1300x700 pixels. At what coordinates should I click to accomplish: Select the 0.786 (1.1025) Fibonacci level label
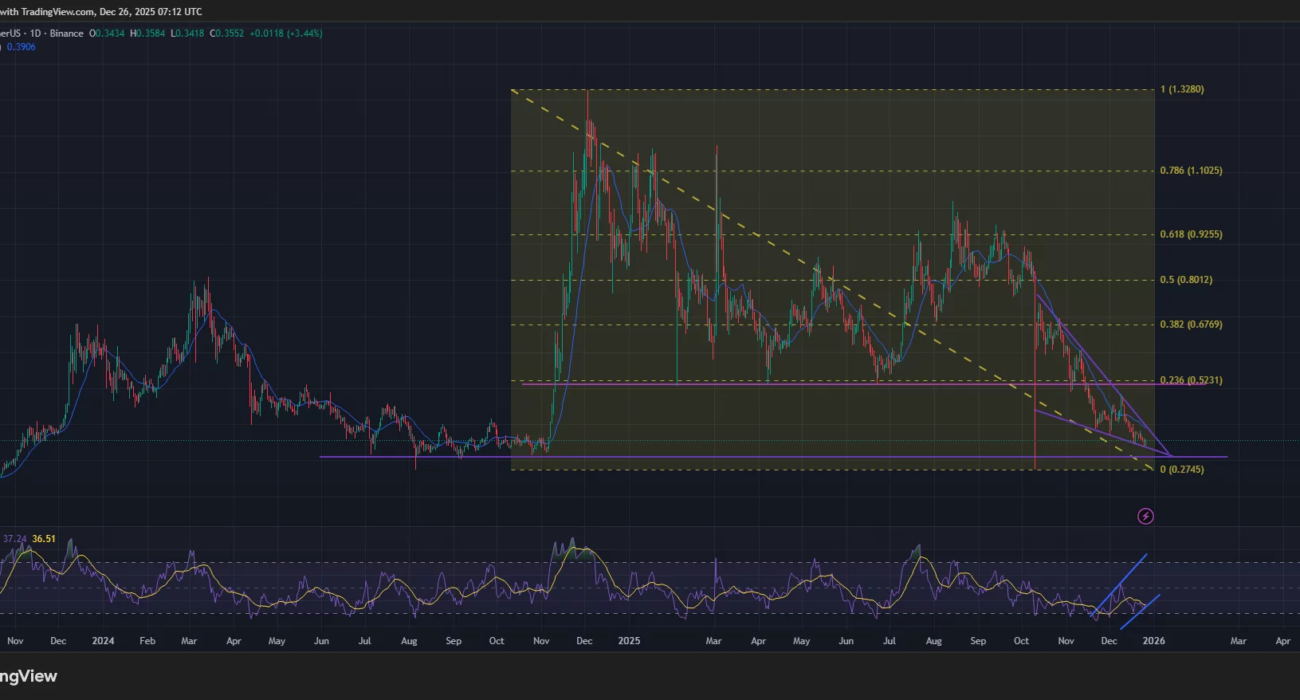point(1190,171)
